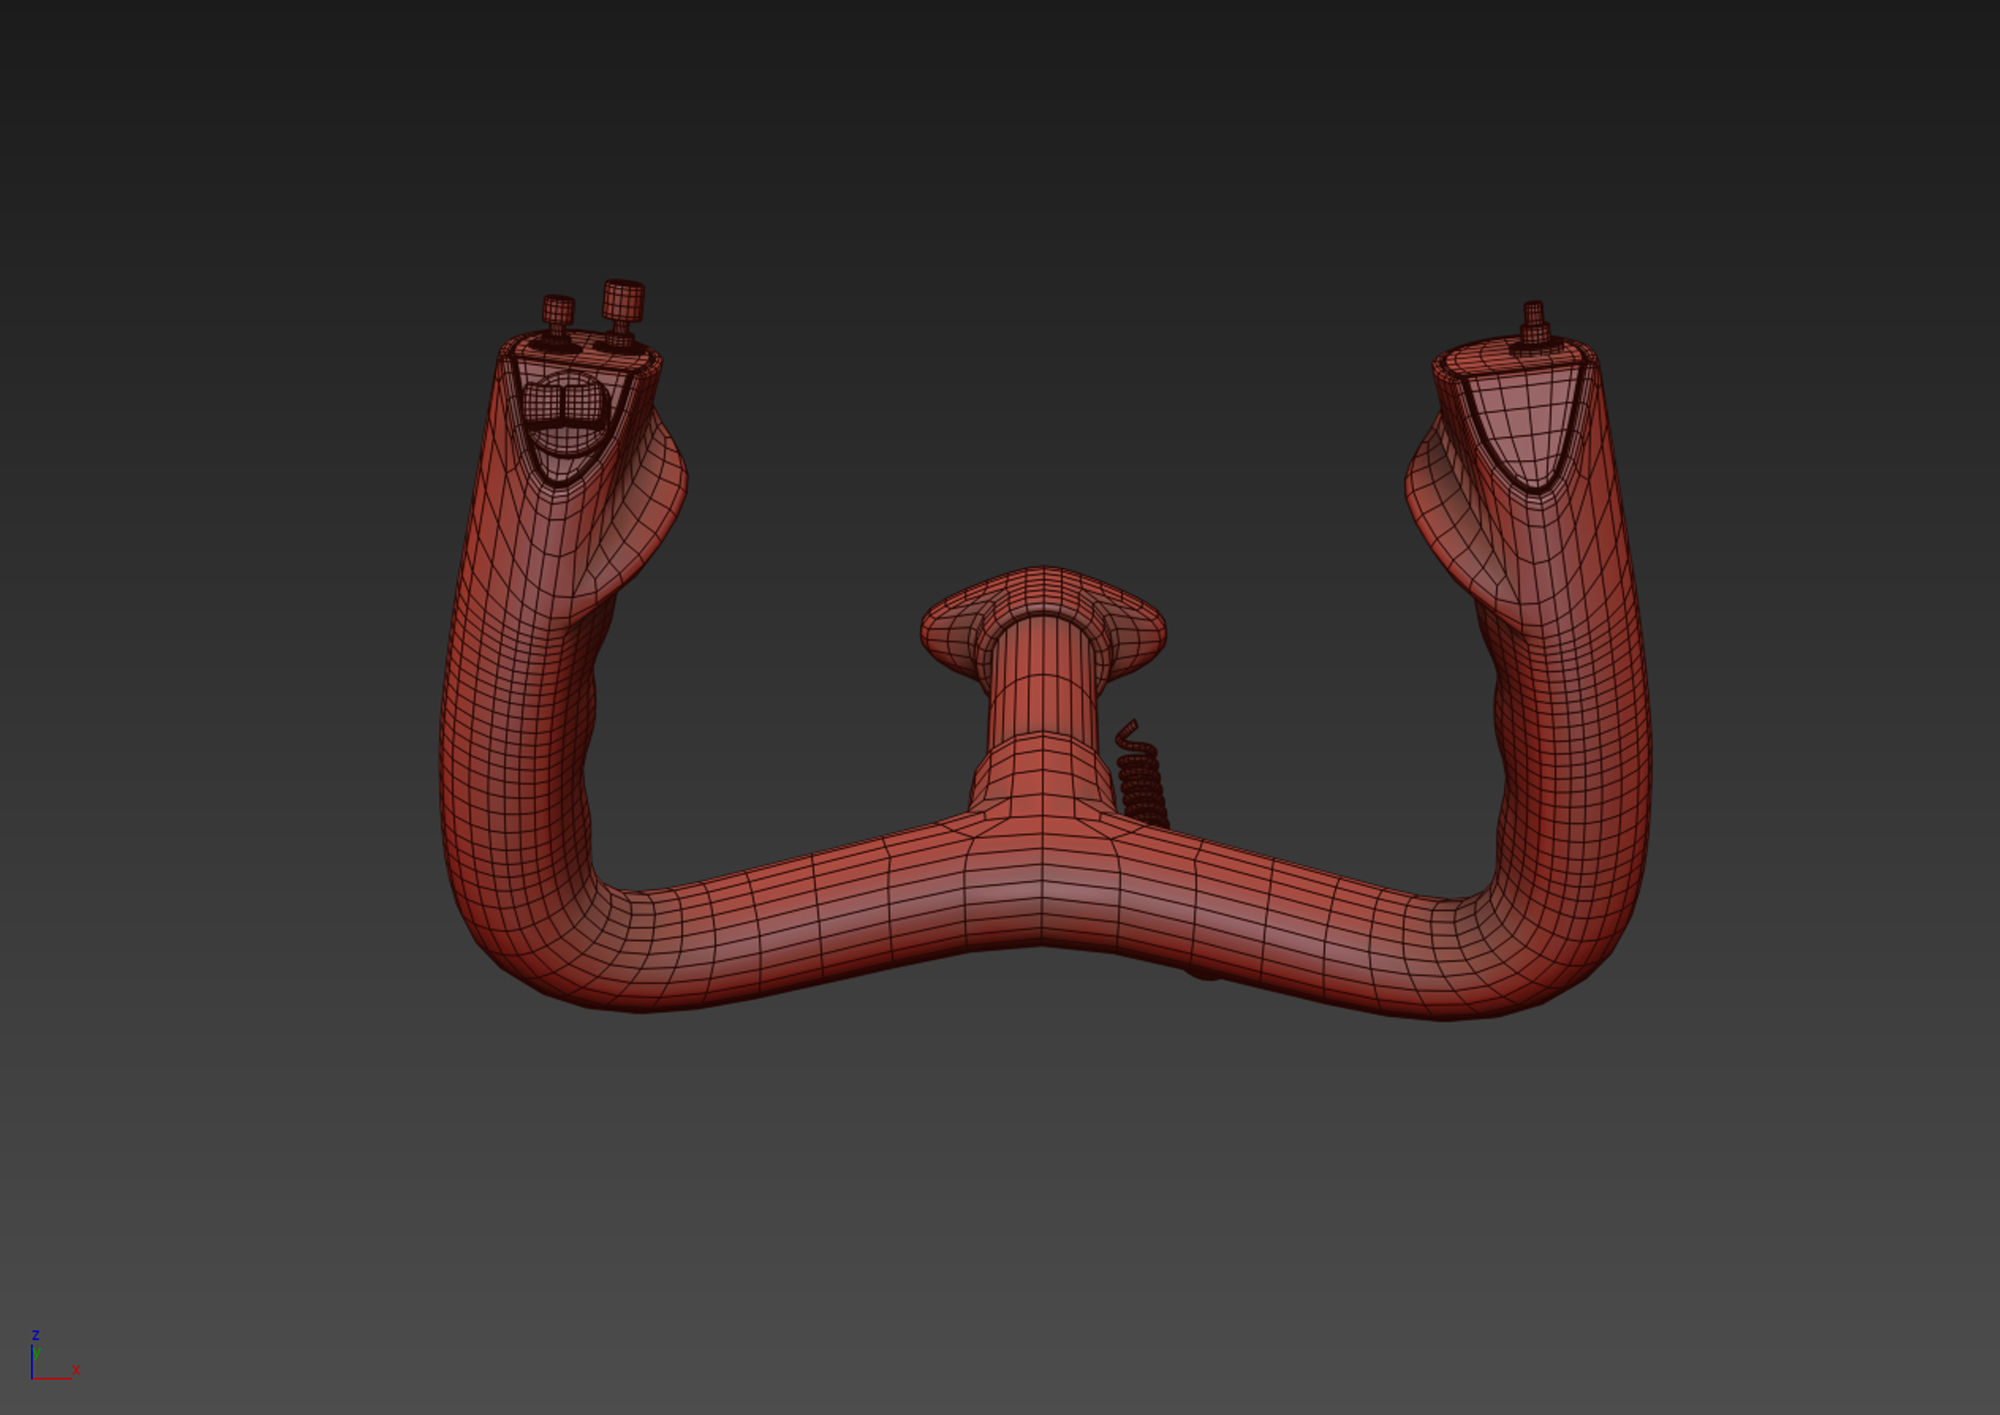
Task: Click the larger knob on left handle top
Action: (623, 299)
